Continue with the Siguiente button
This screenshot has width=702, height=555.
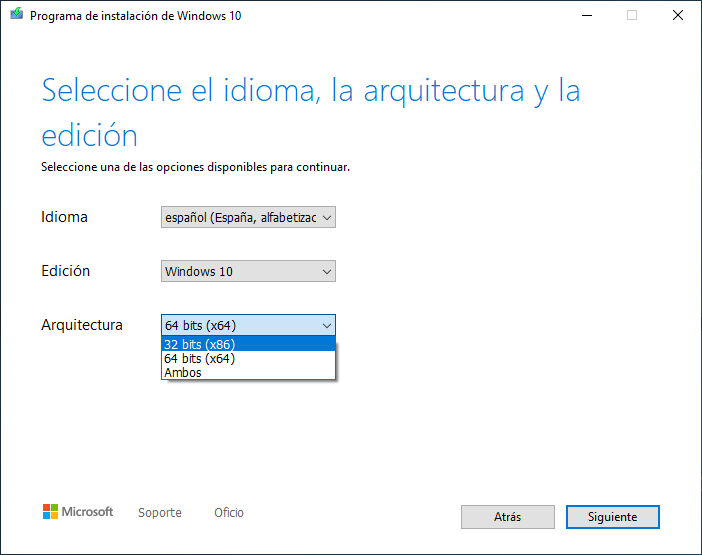[x=613, y=517]
